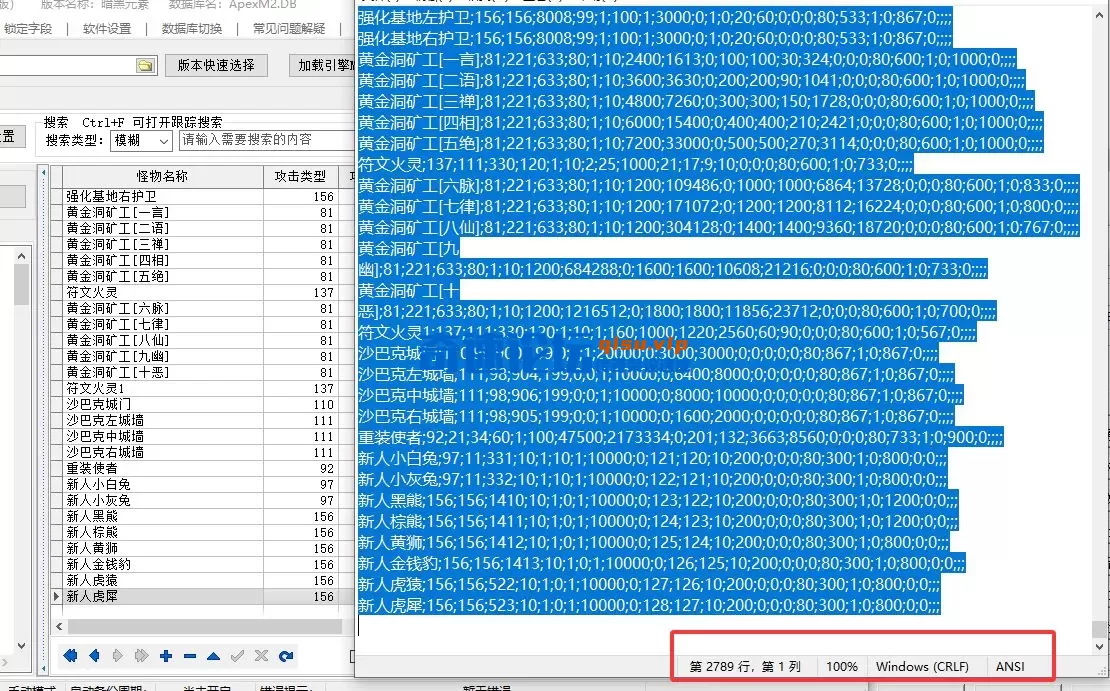Screen dimensions: 1110x691
Task: Click the next record navigation arrow
Action: tap(118, 656)
